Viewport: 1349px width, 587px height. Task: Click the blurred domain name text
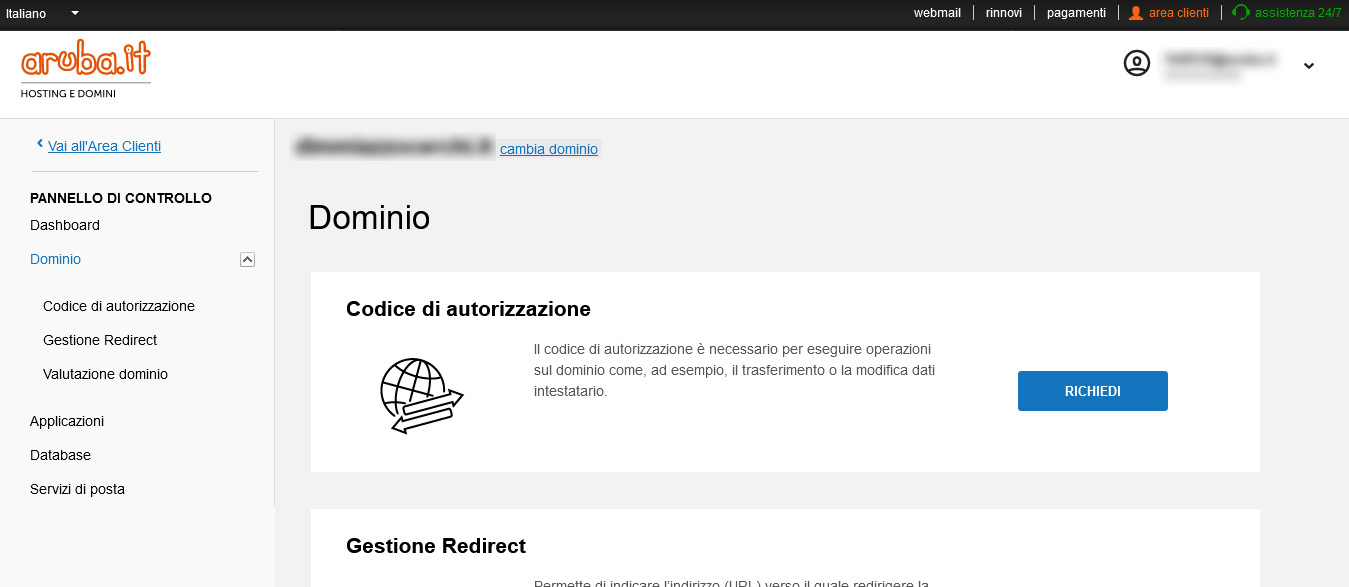click(394, 147)
